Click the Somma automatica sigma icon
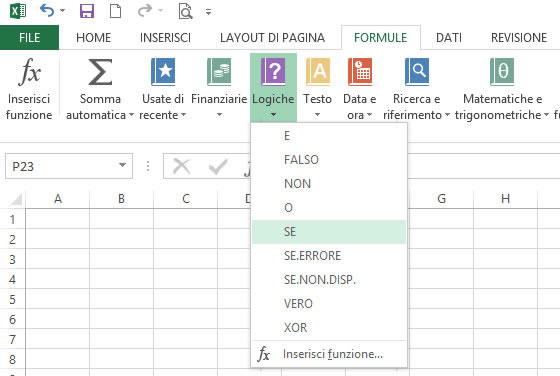560x376 pixels. click(100, 72)
